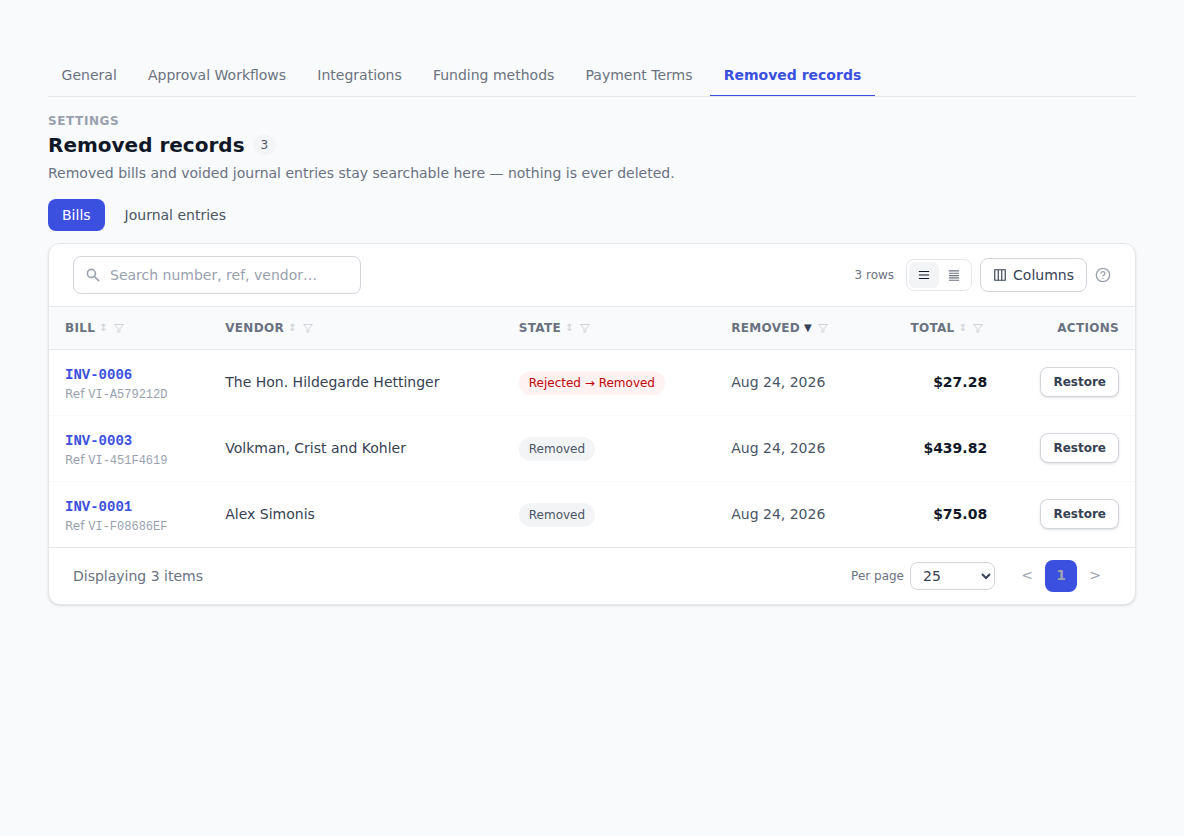Click Removed badge in INV-0001 row
Image resolution: width=1184 pixels, height=836 pixels.
pos(557,514)
